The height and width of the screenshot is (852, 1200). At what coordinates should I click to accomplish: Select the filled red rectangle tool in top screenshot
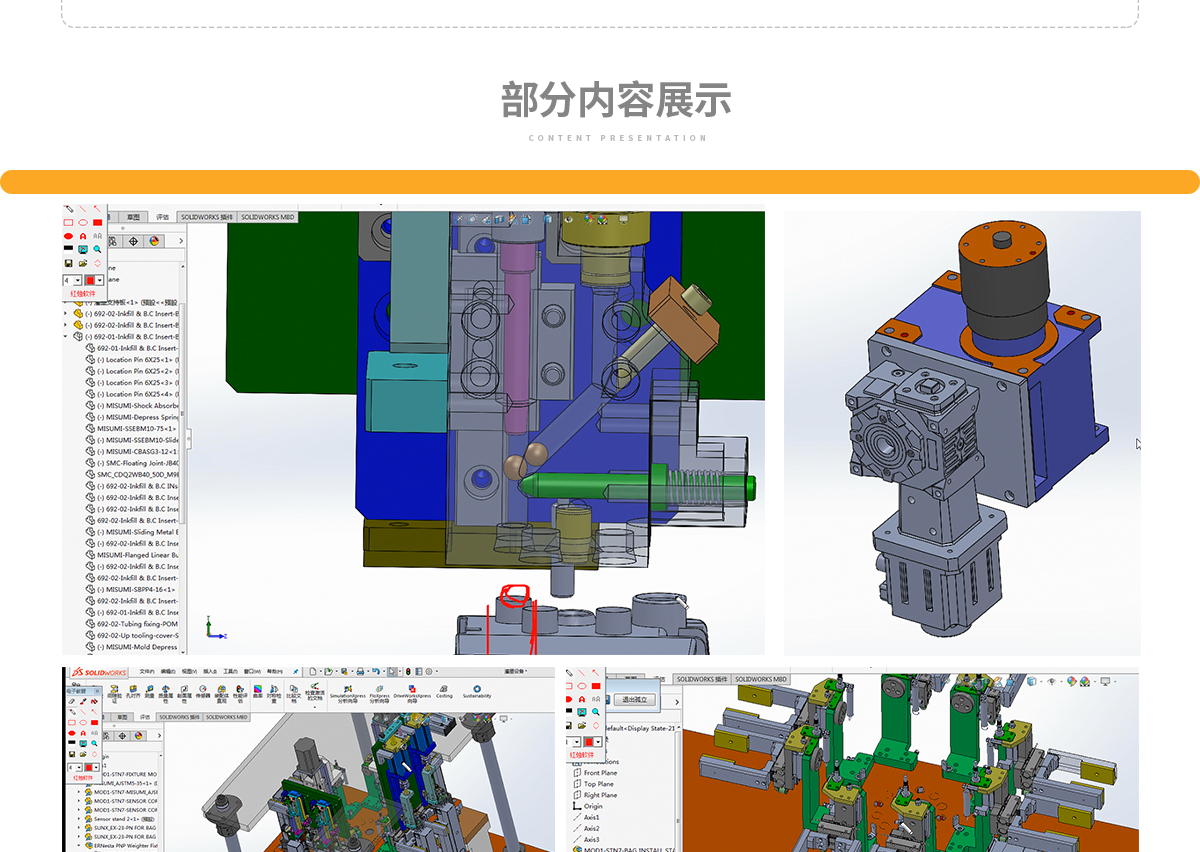pos(97,222)
